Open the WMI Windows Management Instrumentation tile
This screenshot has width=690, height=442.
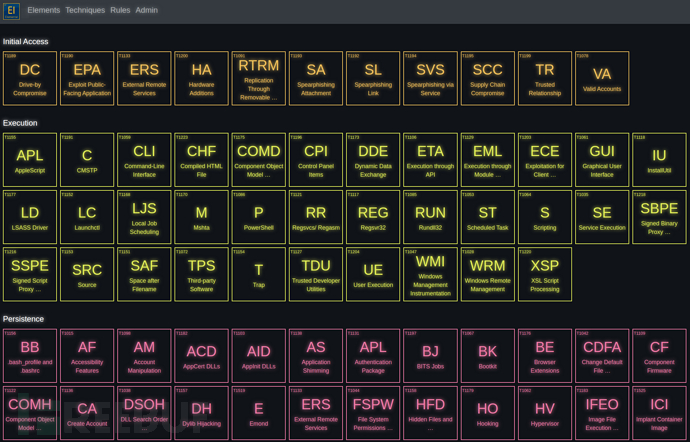pos(430,274)
